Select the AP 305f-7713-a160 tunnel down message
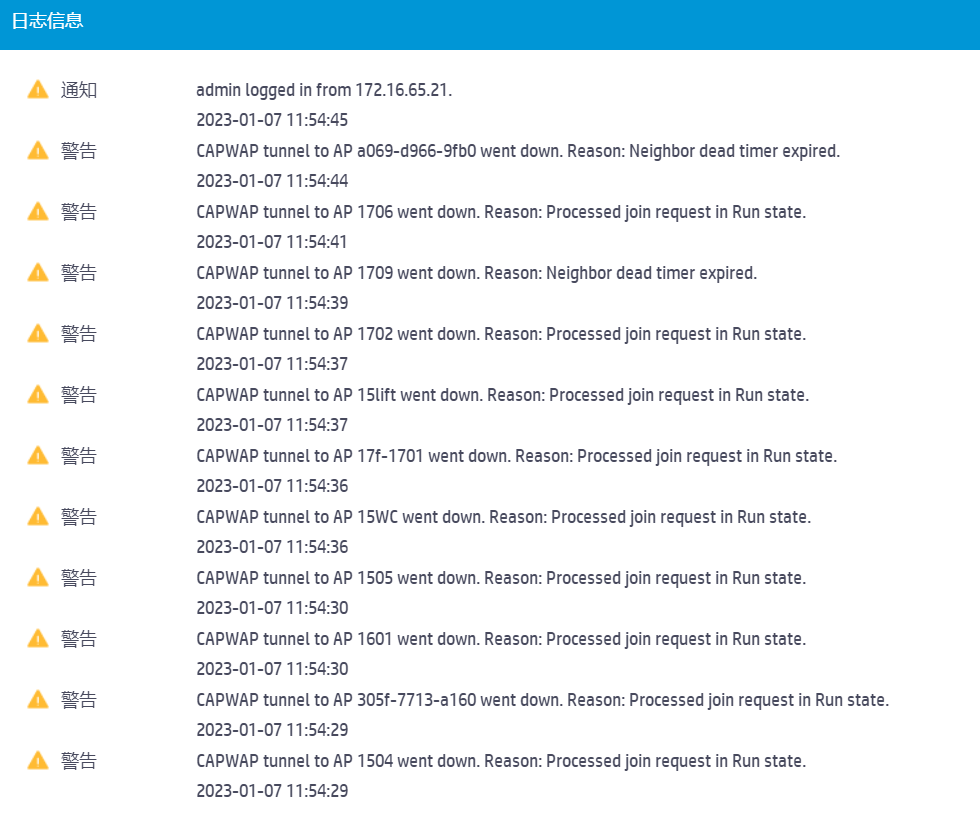This screenshot has height=813, width=980. 542,700
